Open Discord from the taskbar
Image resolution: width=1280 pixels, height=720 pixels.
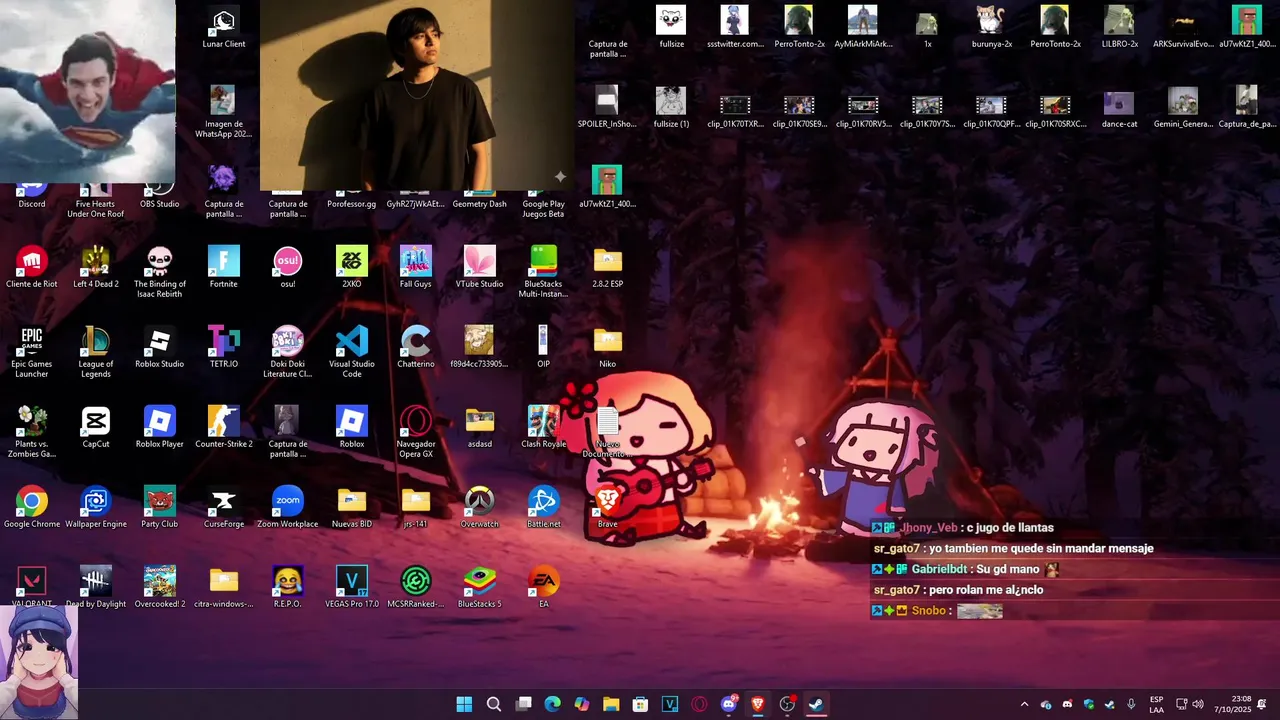coord(729,704)
